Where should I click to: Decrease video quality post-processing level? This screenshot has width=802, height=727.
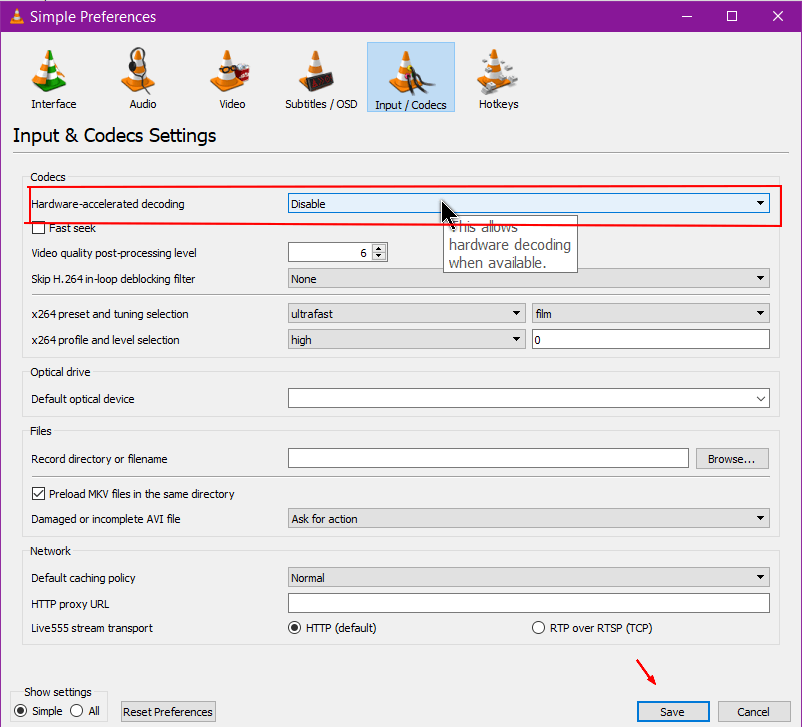(x=379, y=256)
